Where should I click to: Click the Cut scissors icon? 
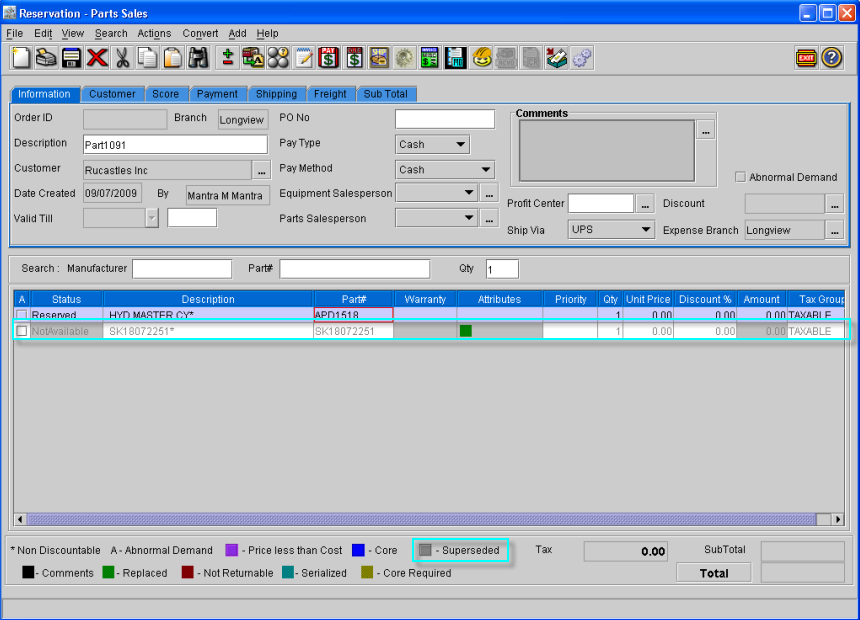point(122,58)
